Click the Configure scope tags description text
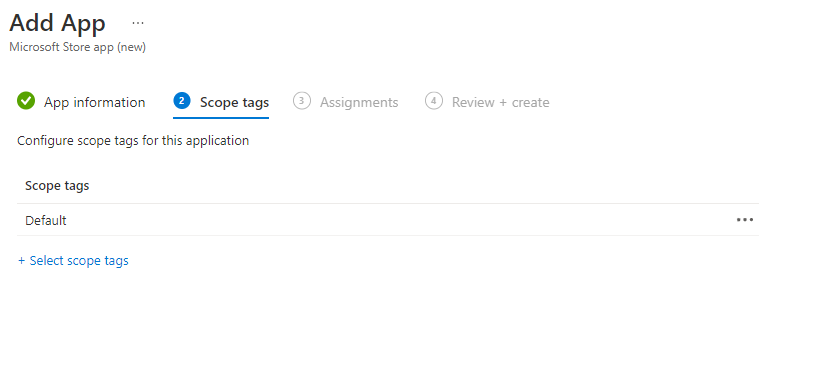This screenshot has height=382, width=828. [133, 141]
